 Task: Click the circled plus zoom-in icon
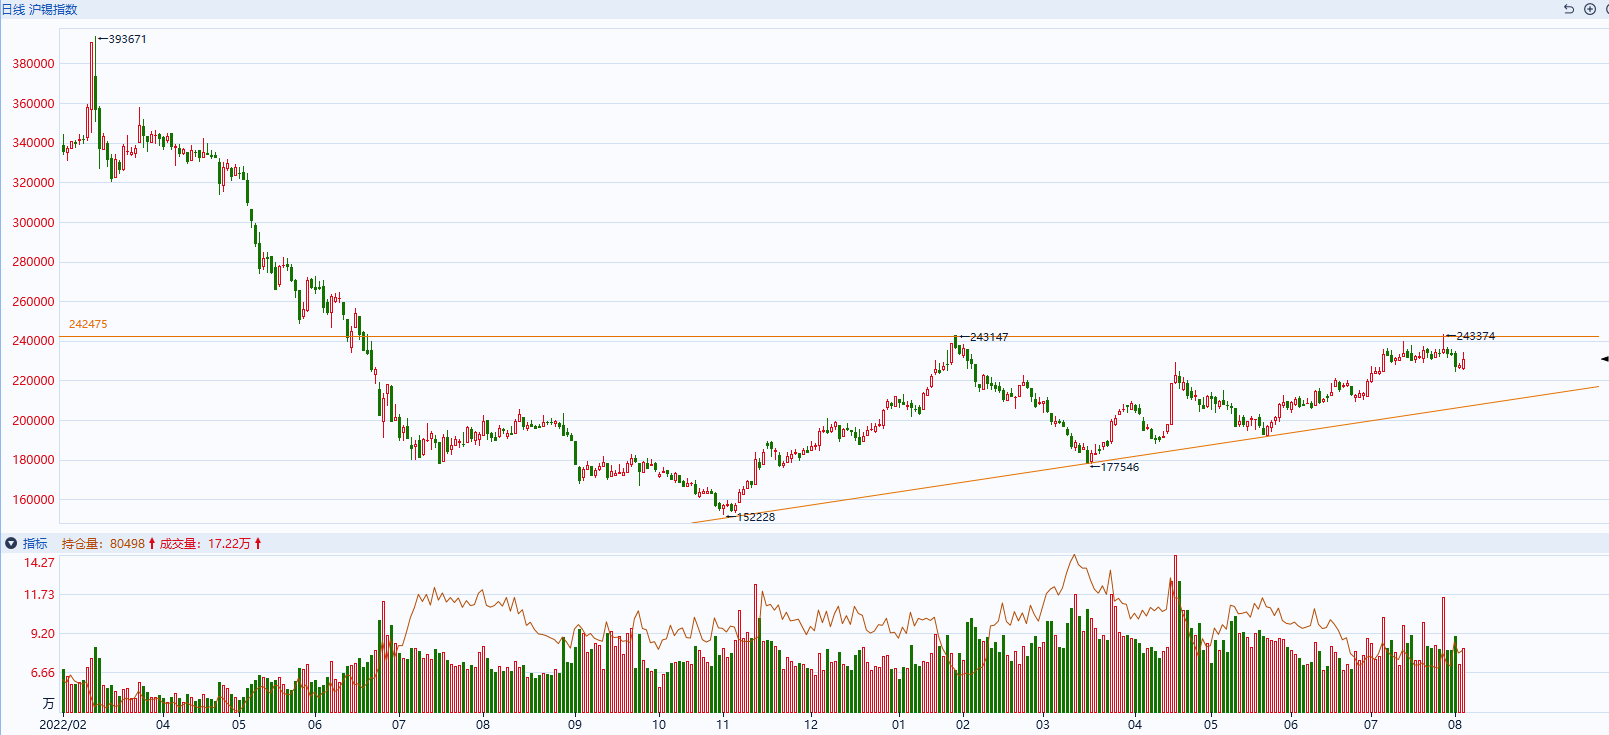[1589, 9]
